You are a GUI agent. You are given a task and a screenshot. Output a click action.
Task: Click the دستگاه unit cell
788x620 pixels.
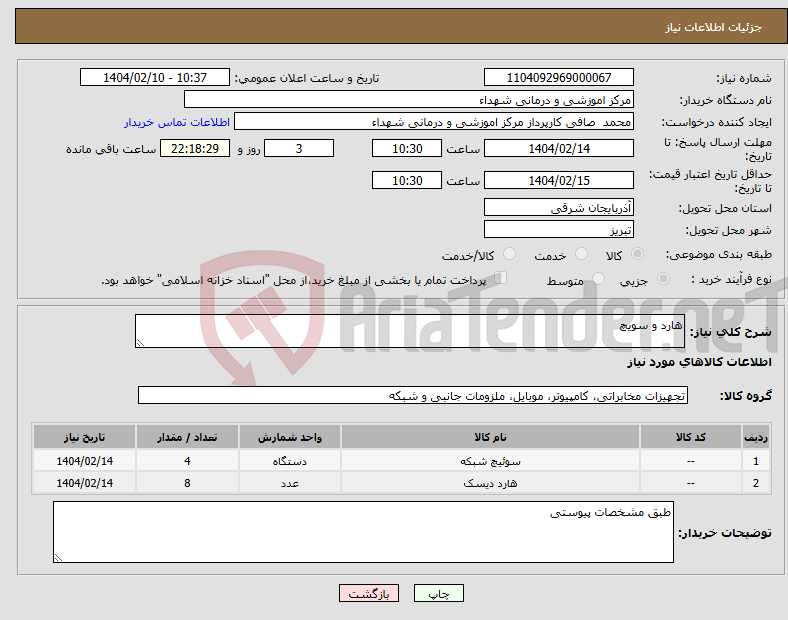coord(289,461)
